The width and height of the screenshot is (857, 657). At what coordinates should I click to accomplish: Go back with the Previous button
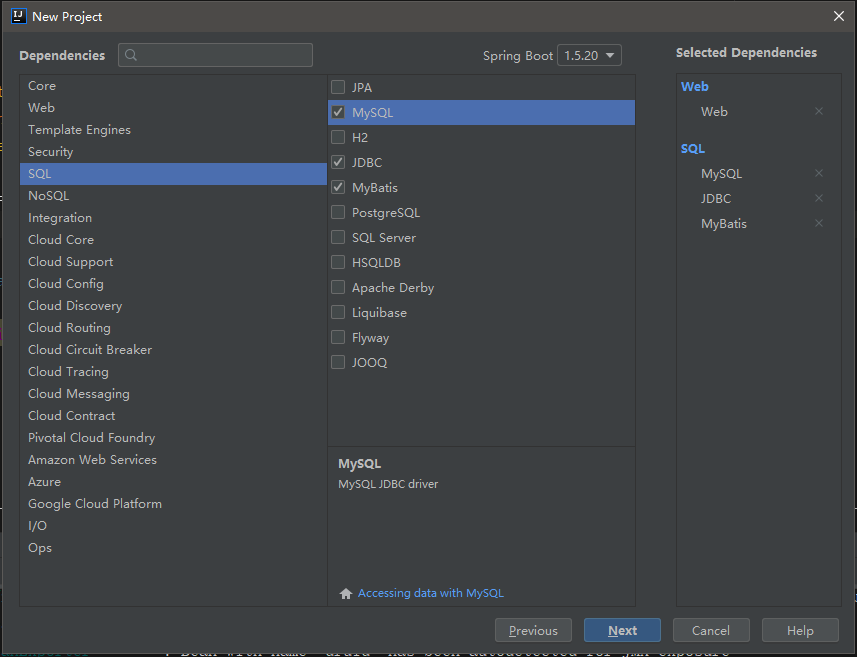[x=533, y=631]
